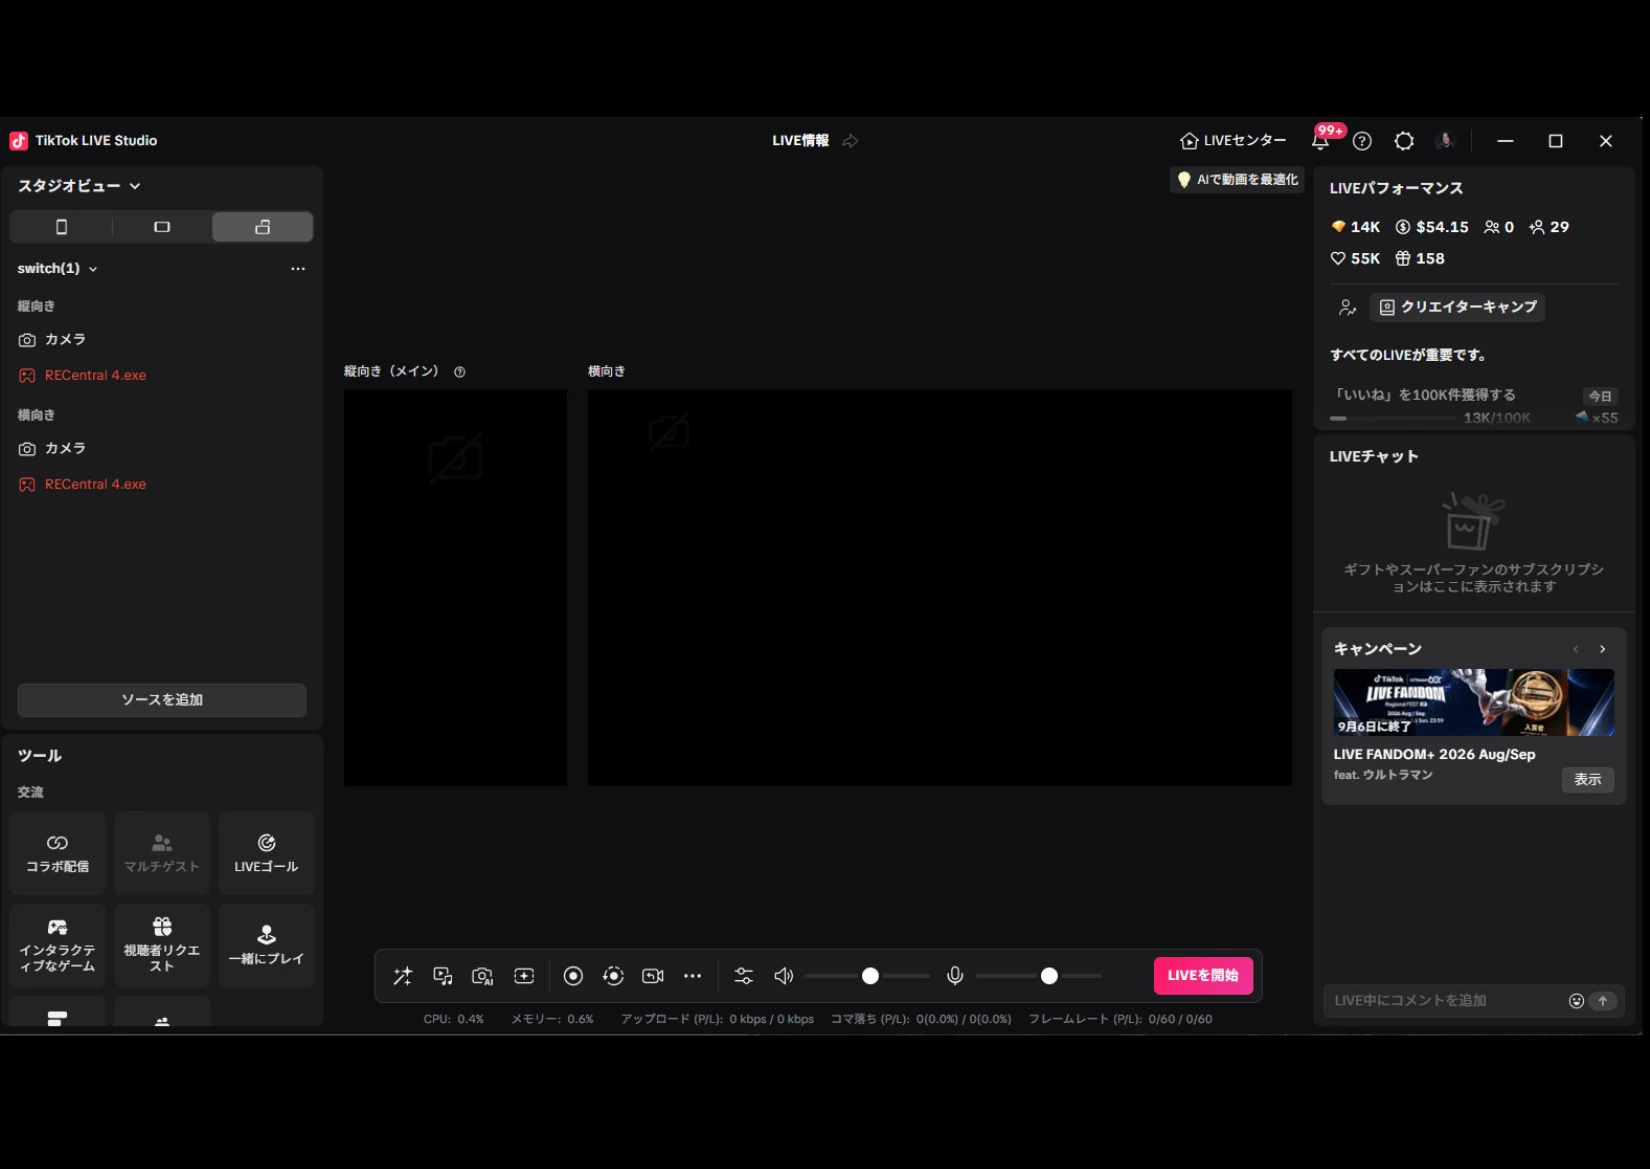Open the クリエイターキャンプ button
This screenshot has height=1169, width=1650.
click(x=1457, y=307)
